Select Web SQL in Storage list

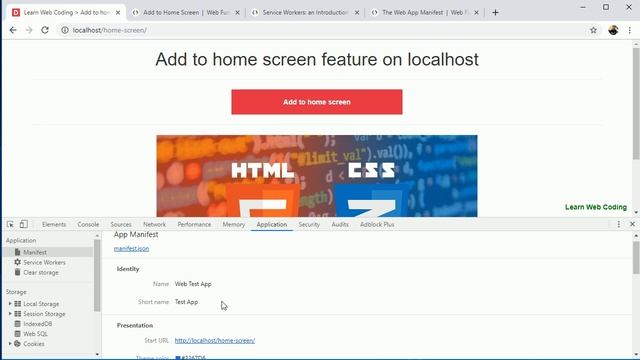coord(36,334)
